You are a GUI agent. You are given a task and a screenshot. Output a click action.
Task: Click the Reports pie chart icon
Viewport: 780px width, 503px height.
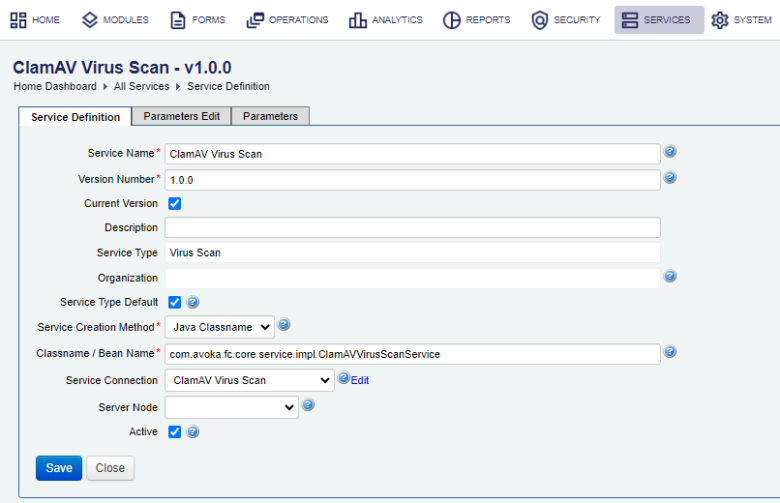452,20
